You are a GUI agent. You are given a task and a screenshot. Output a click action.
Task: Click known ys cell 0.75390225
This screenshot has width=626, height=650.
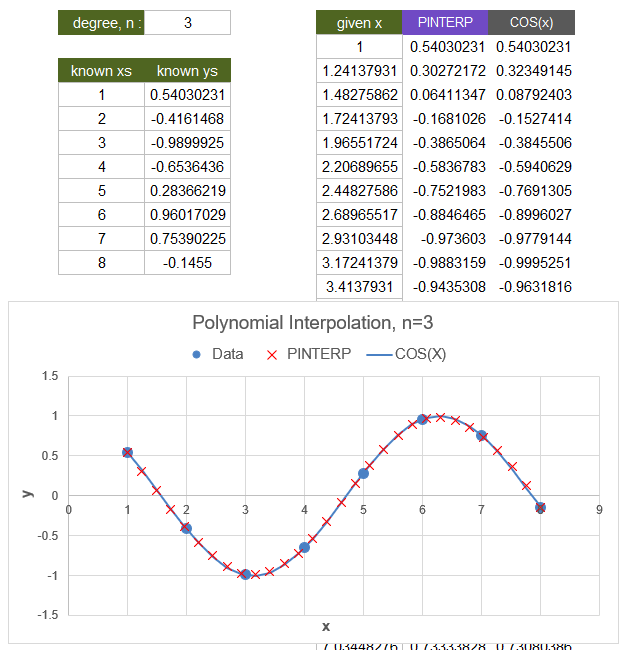pos(187,239)
